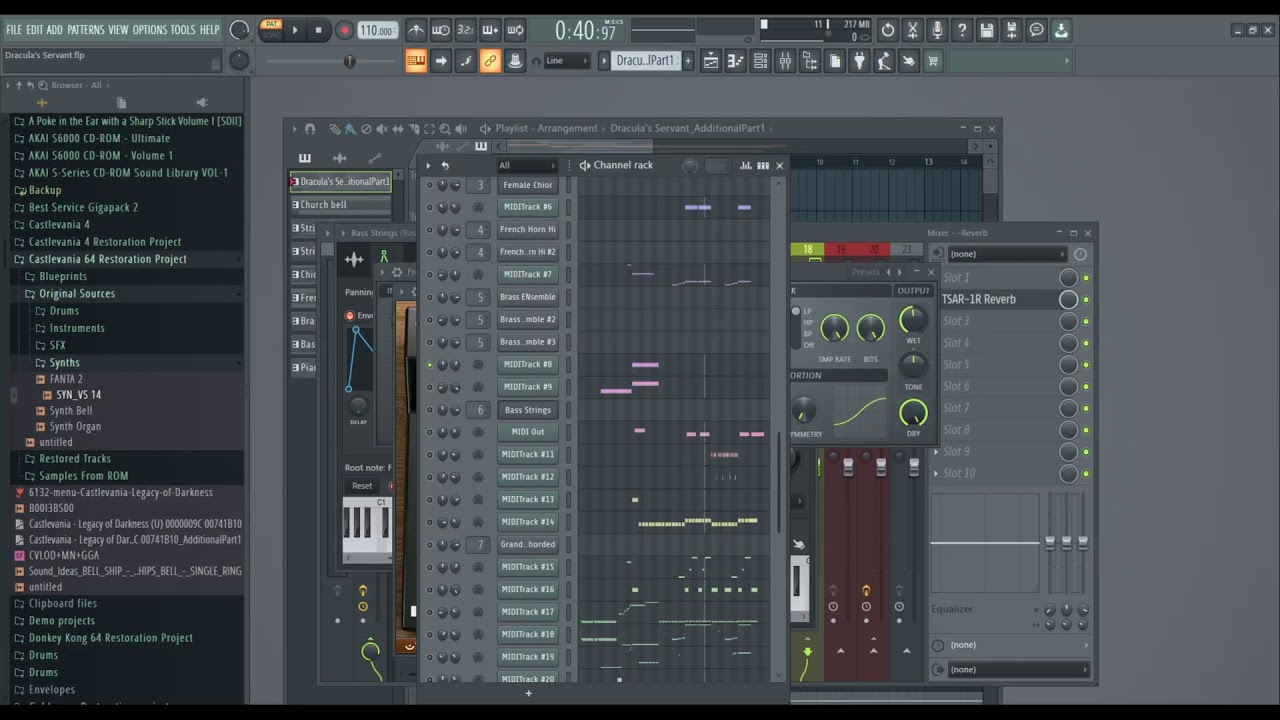Click the Channel rack step/piano view icon

(763, 166)
